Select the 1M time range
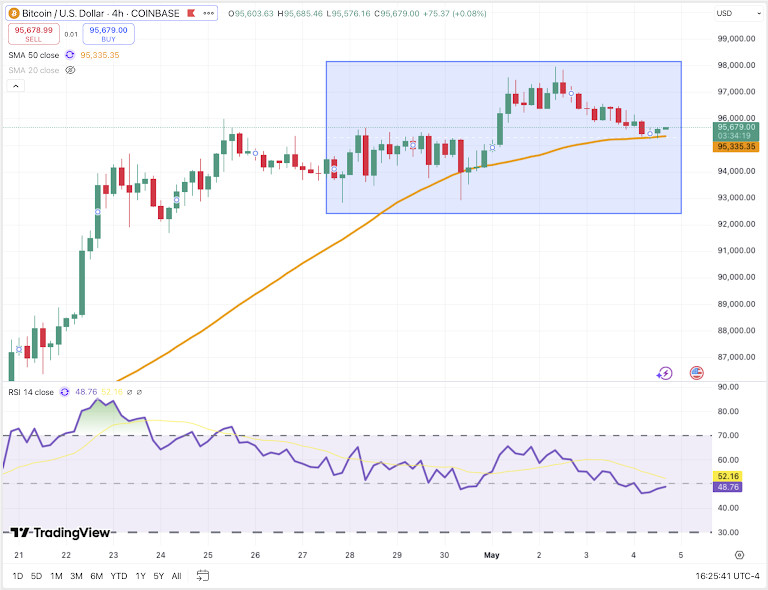Image resolution: width=768 pixels, height=590 pixels. click(x=56, y=576)
